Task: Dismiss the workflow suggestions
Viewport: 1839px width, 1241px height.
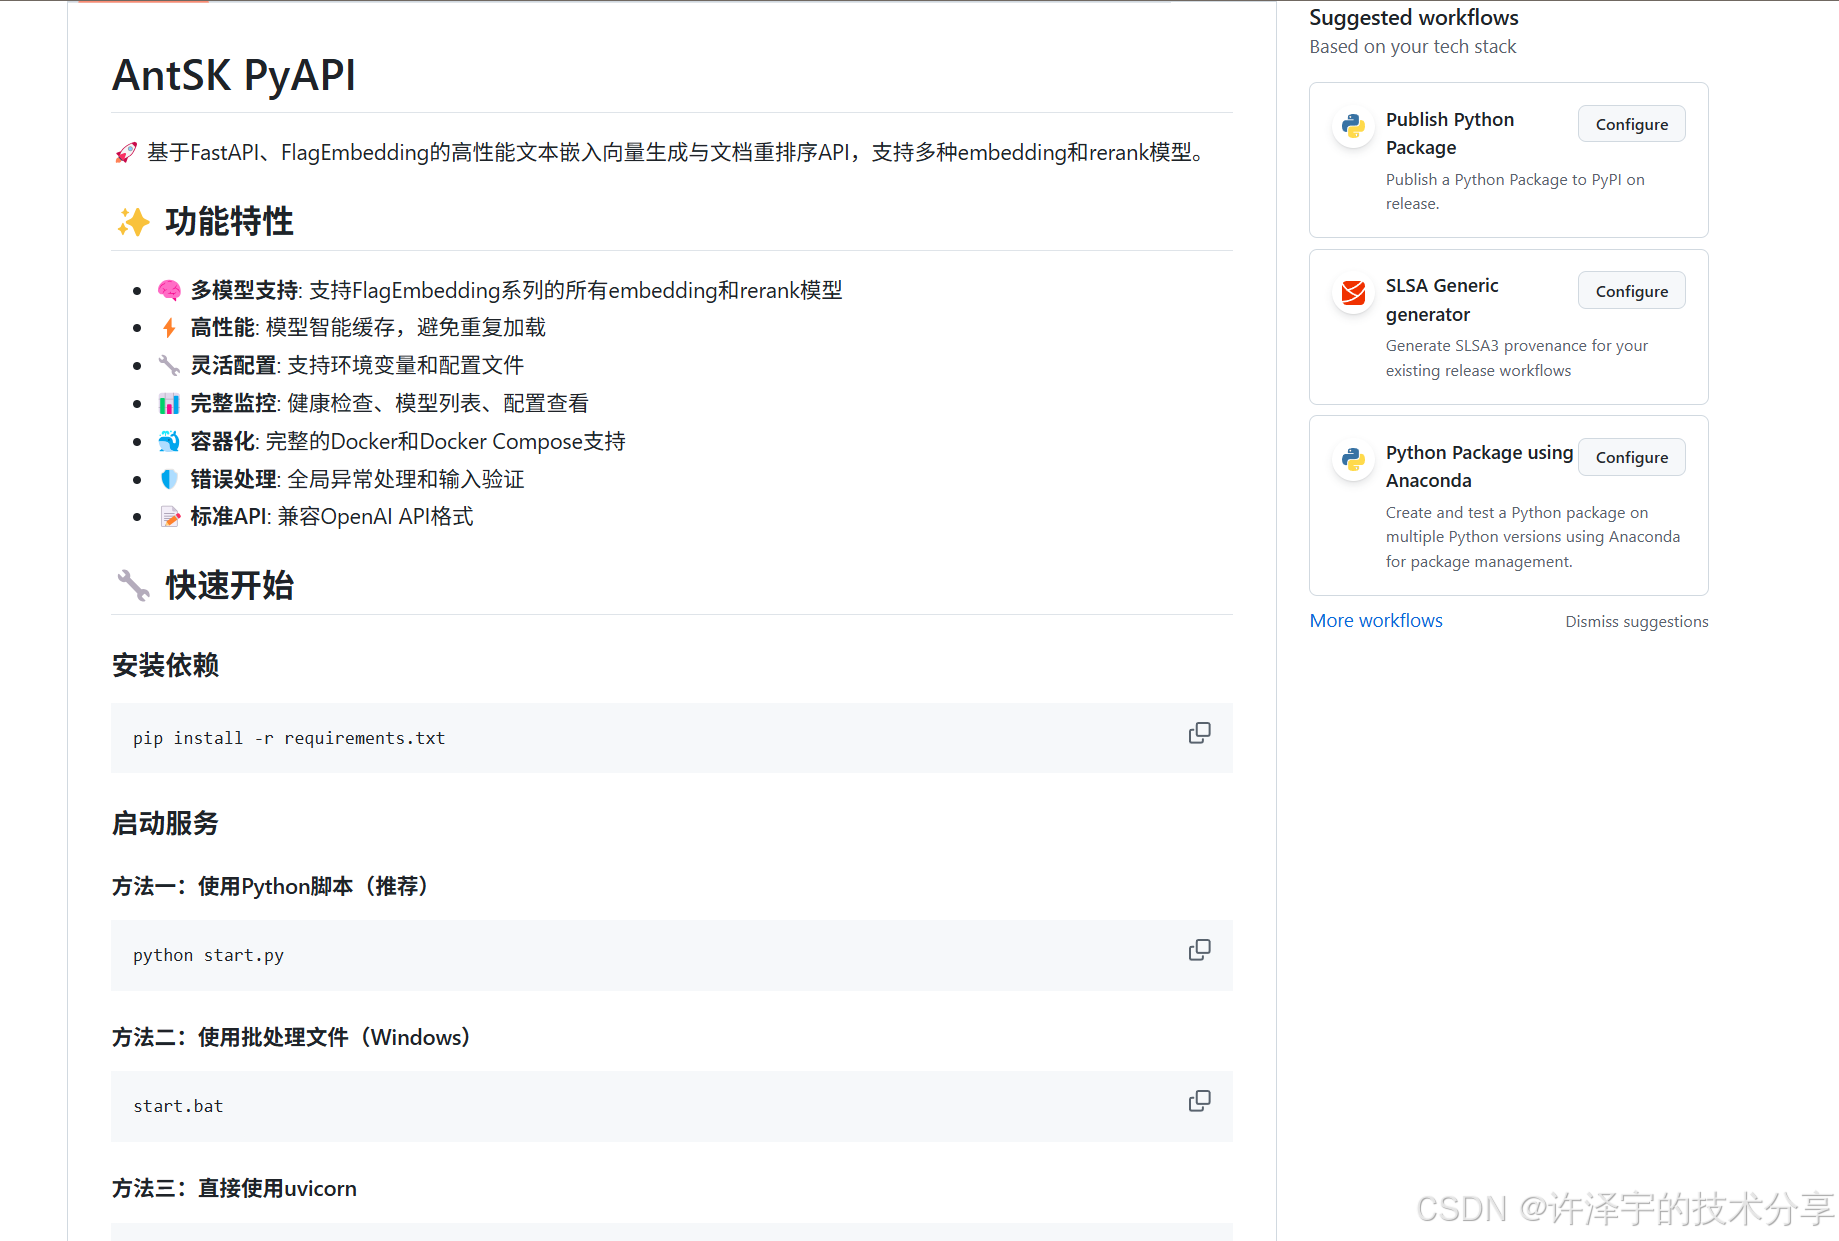Action: (1636, 621)
